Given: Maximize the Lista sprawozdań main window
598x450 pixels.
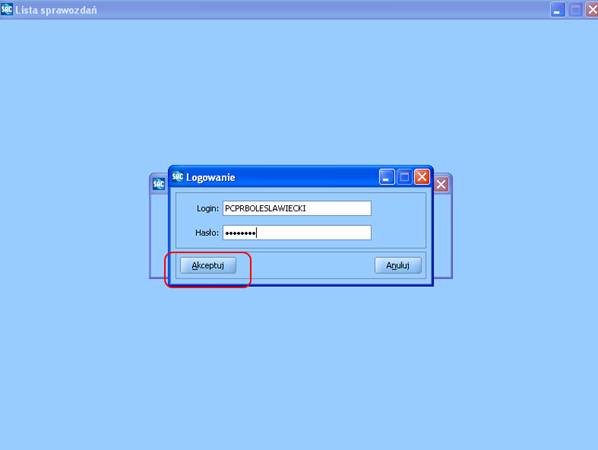Looking at the screenshot, I should (575, 10).
